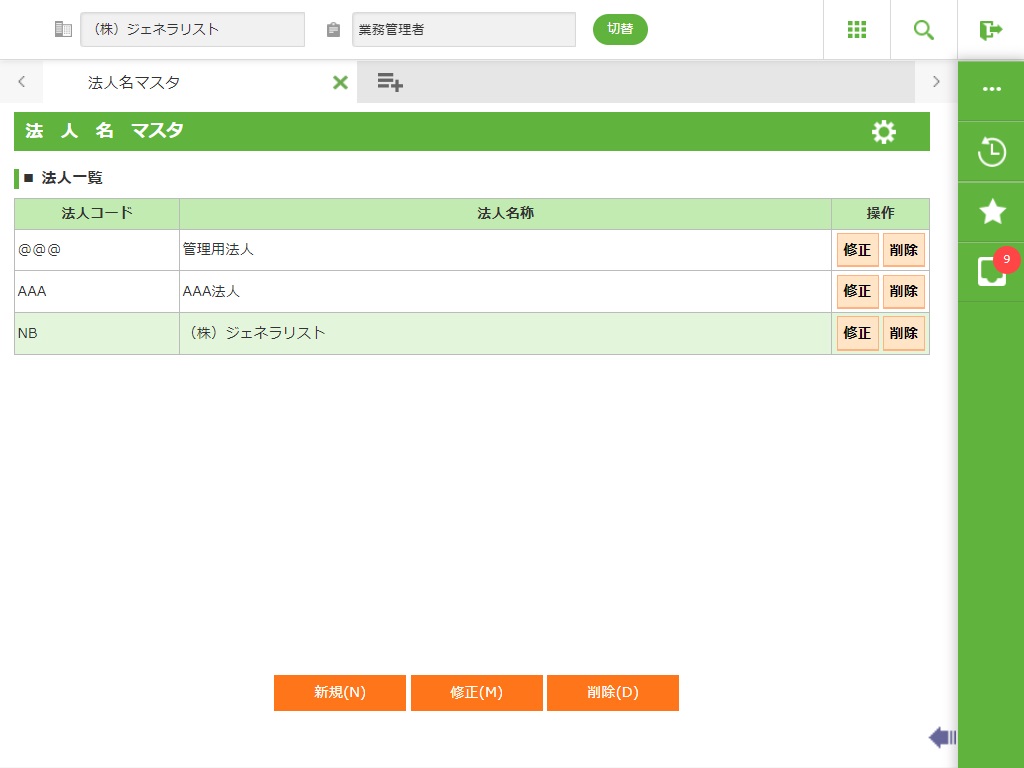Screen dimensions: 1024x768
Task: Click the search magnifier icon
Action: coord(923,29)
